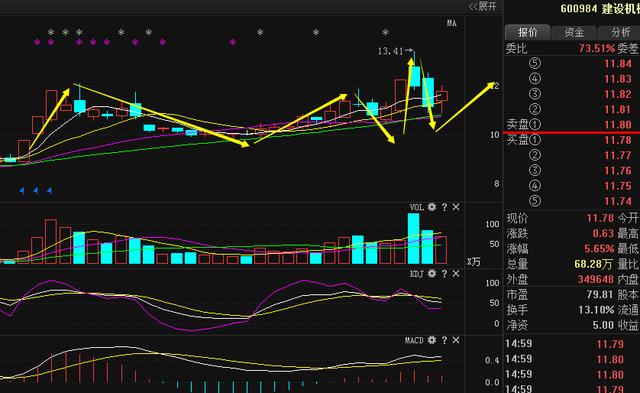Expand the panel using 展开 arrows
640x393 pixels.
click(483, 7)
